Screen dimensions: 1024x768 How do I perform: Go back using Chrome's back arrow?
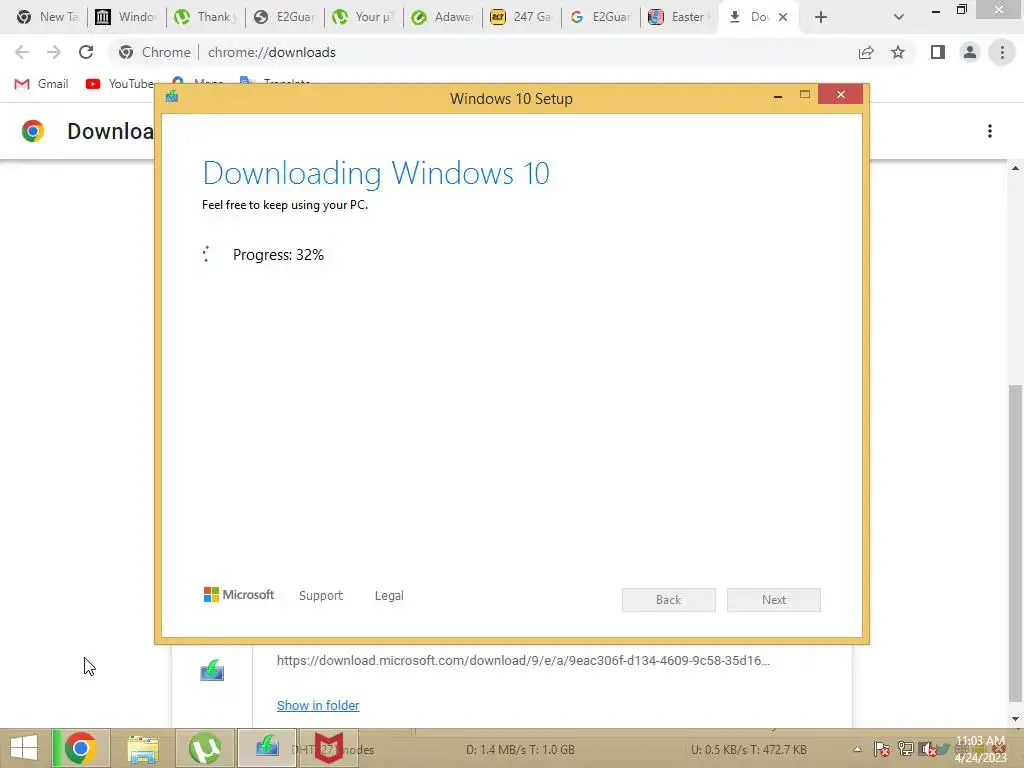click(x=22, y=52)
